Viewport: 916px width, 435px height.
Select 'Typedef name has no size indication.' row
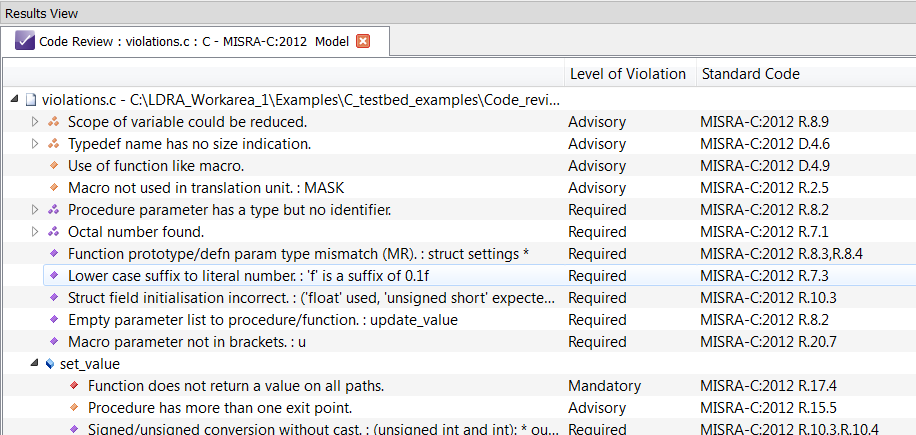pyautogui.click(x=189, y=144)
